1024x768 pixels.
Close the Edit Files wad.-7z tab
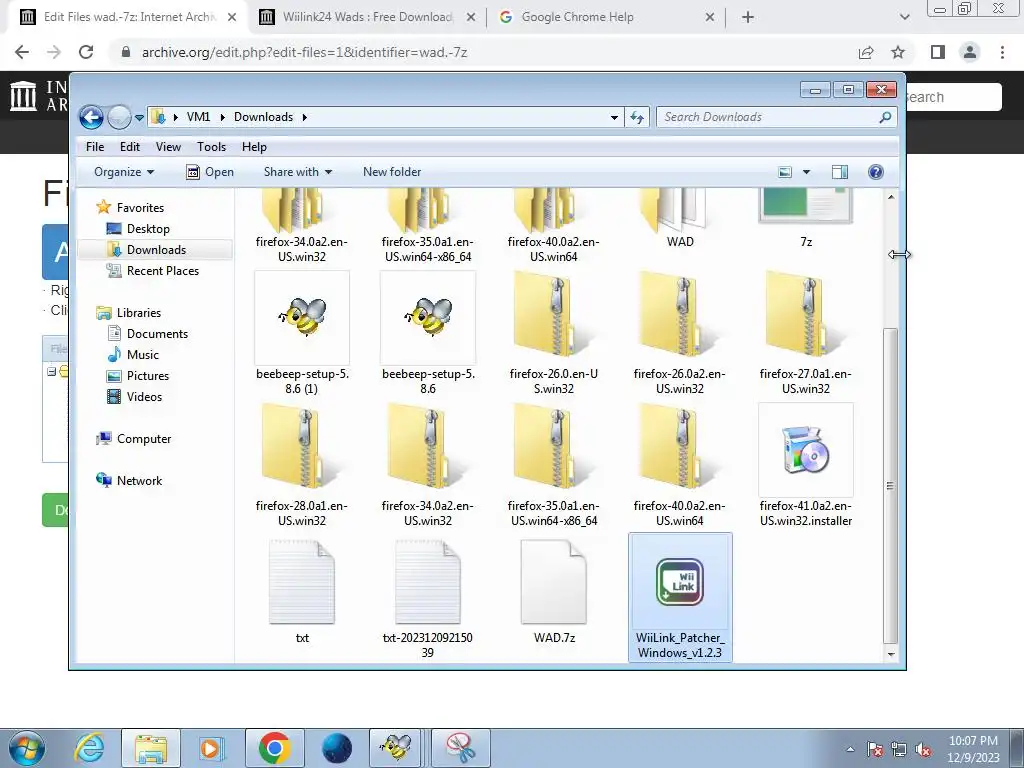232,17
